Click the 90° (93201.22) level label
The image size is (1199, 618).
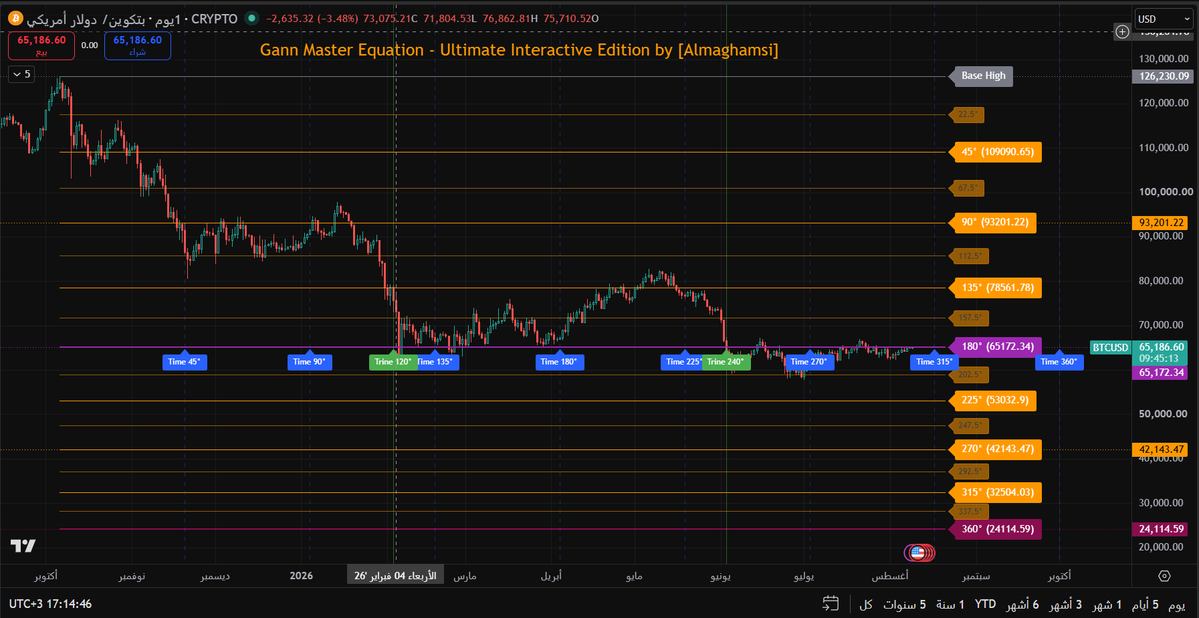click(994, 223)
